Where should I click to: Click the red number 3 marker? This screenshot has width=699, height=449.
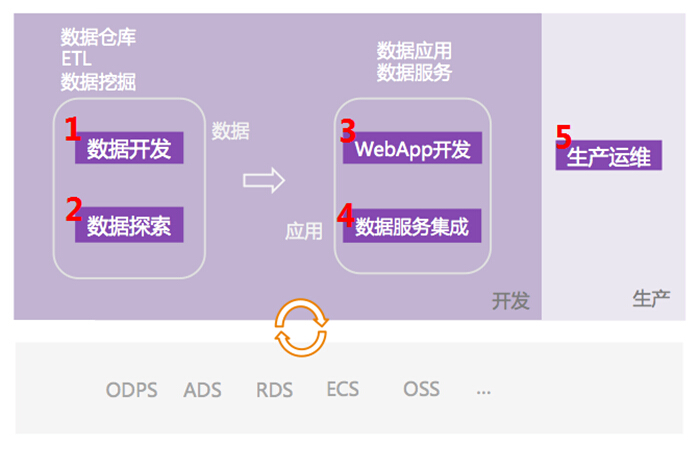pos(348,129)
